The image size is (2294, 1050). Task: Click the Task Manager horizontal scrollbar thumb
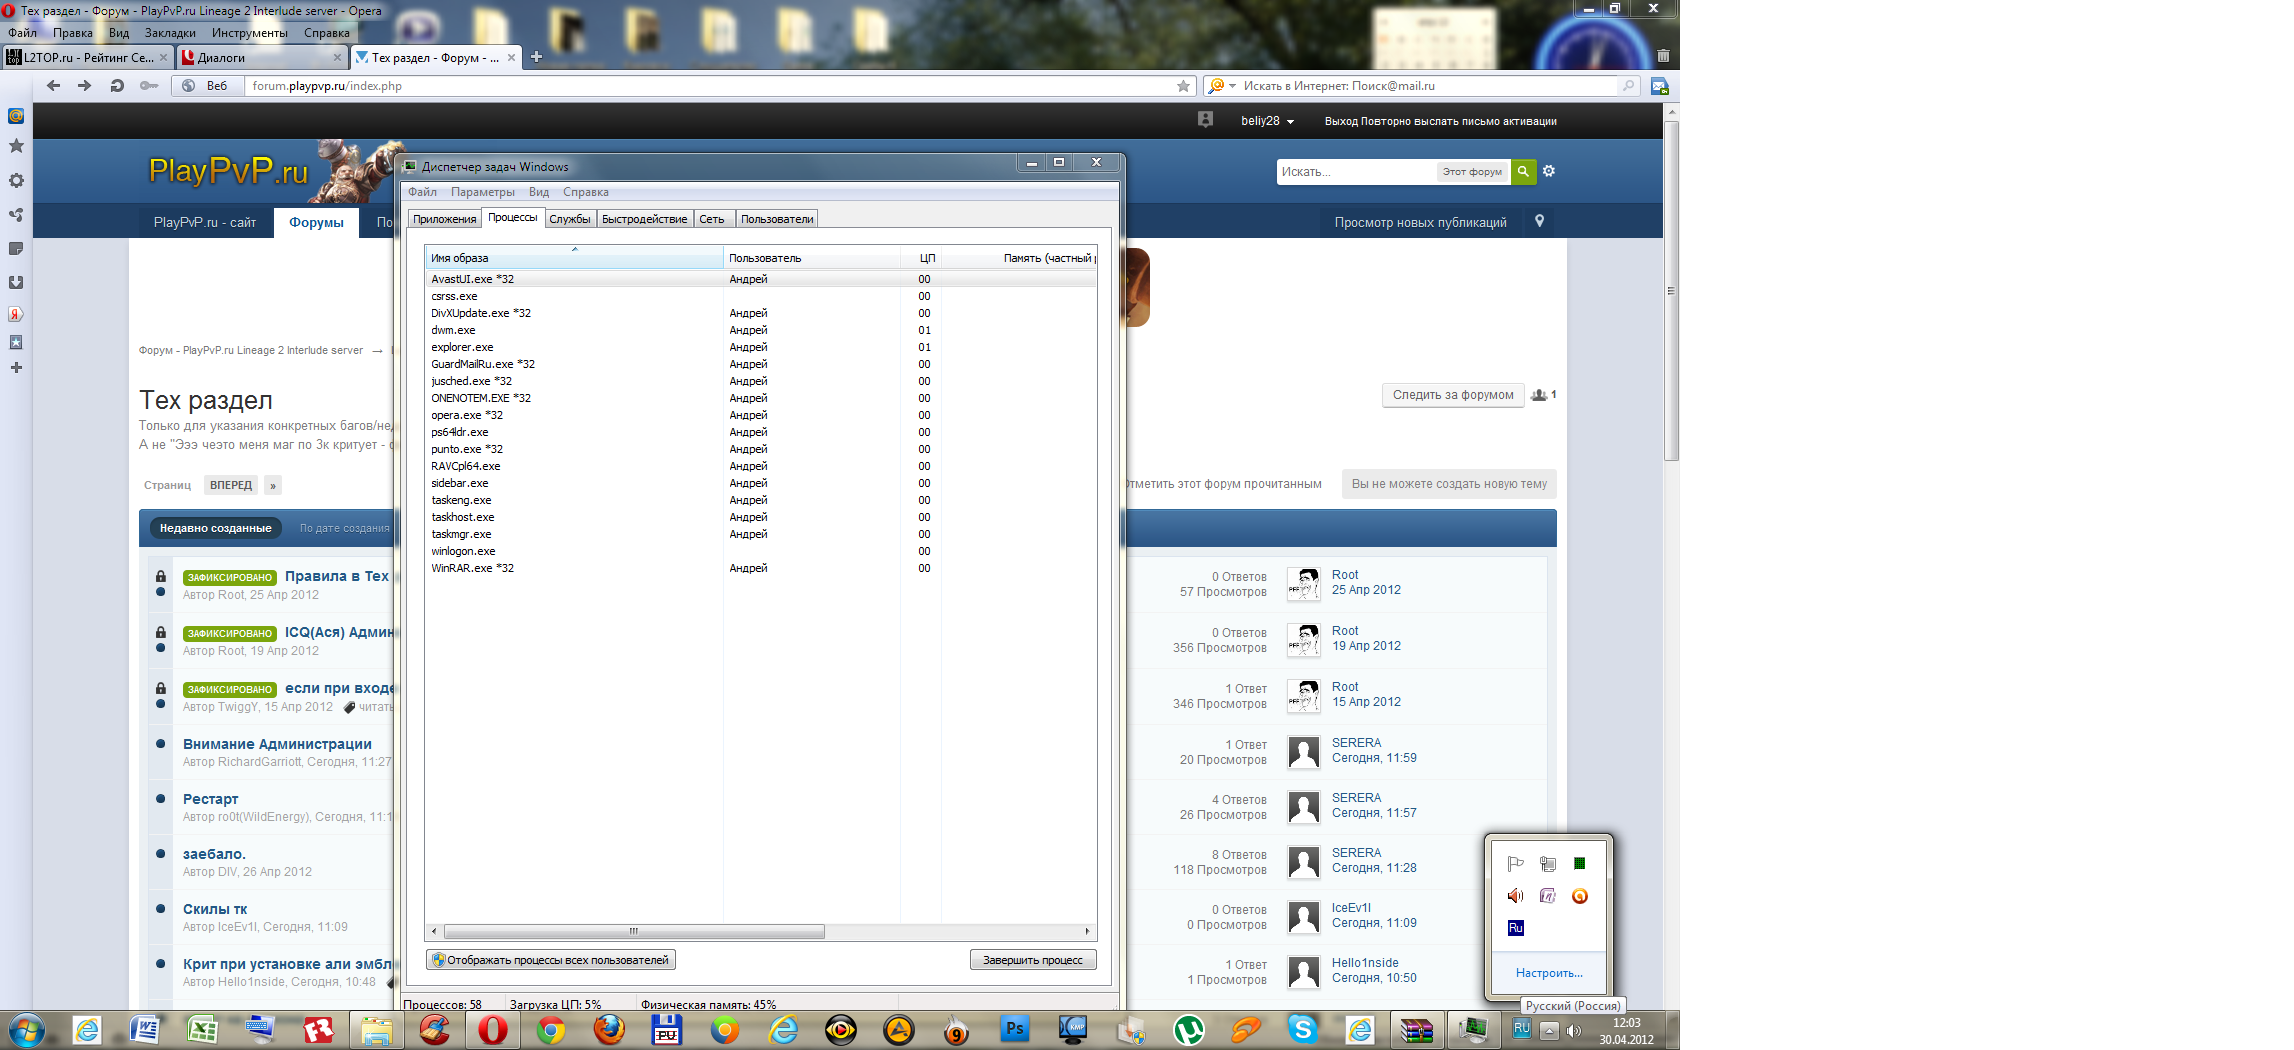tap(634, 931)
